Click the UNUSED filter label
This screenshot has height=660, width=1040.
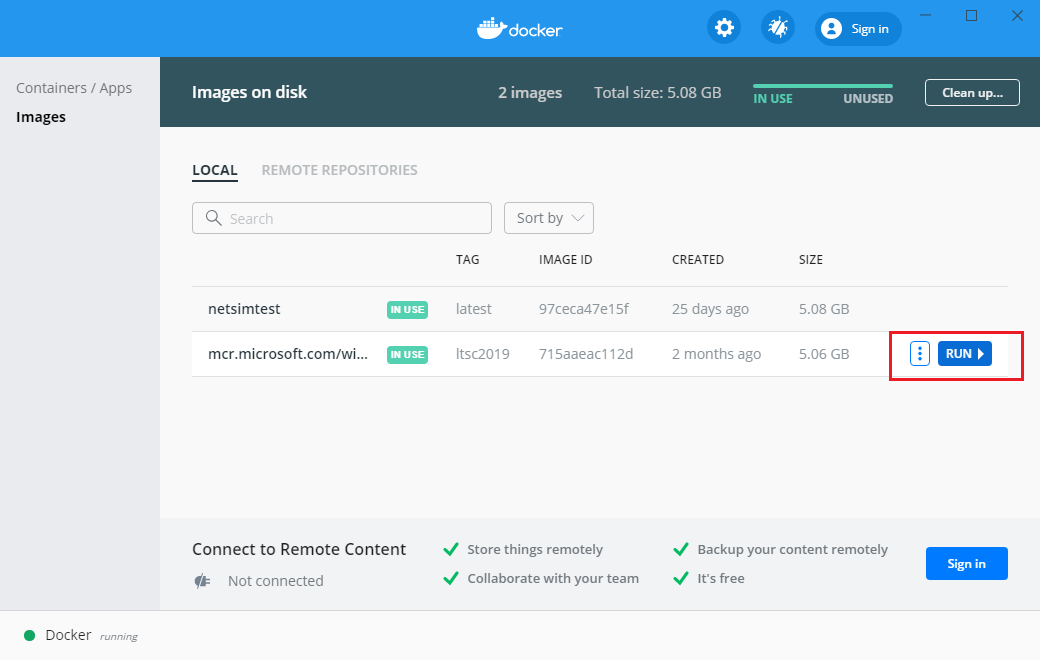click(868, 99)
